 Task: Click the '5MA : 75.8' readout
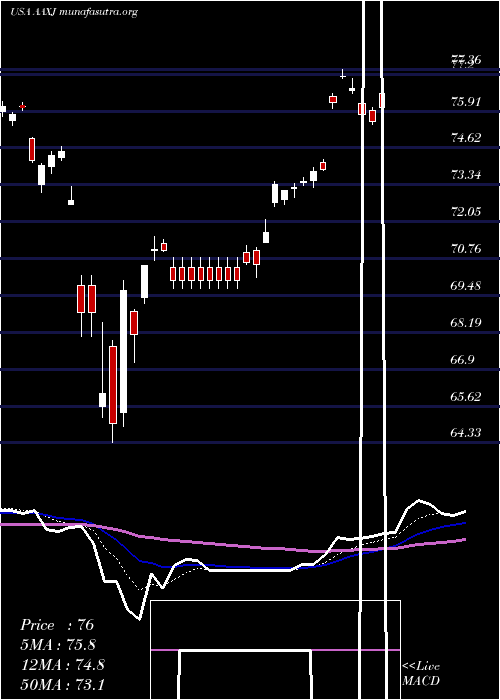pos(58,644)
